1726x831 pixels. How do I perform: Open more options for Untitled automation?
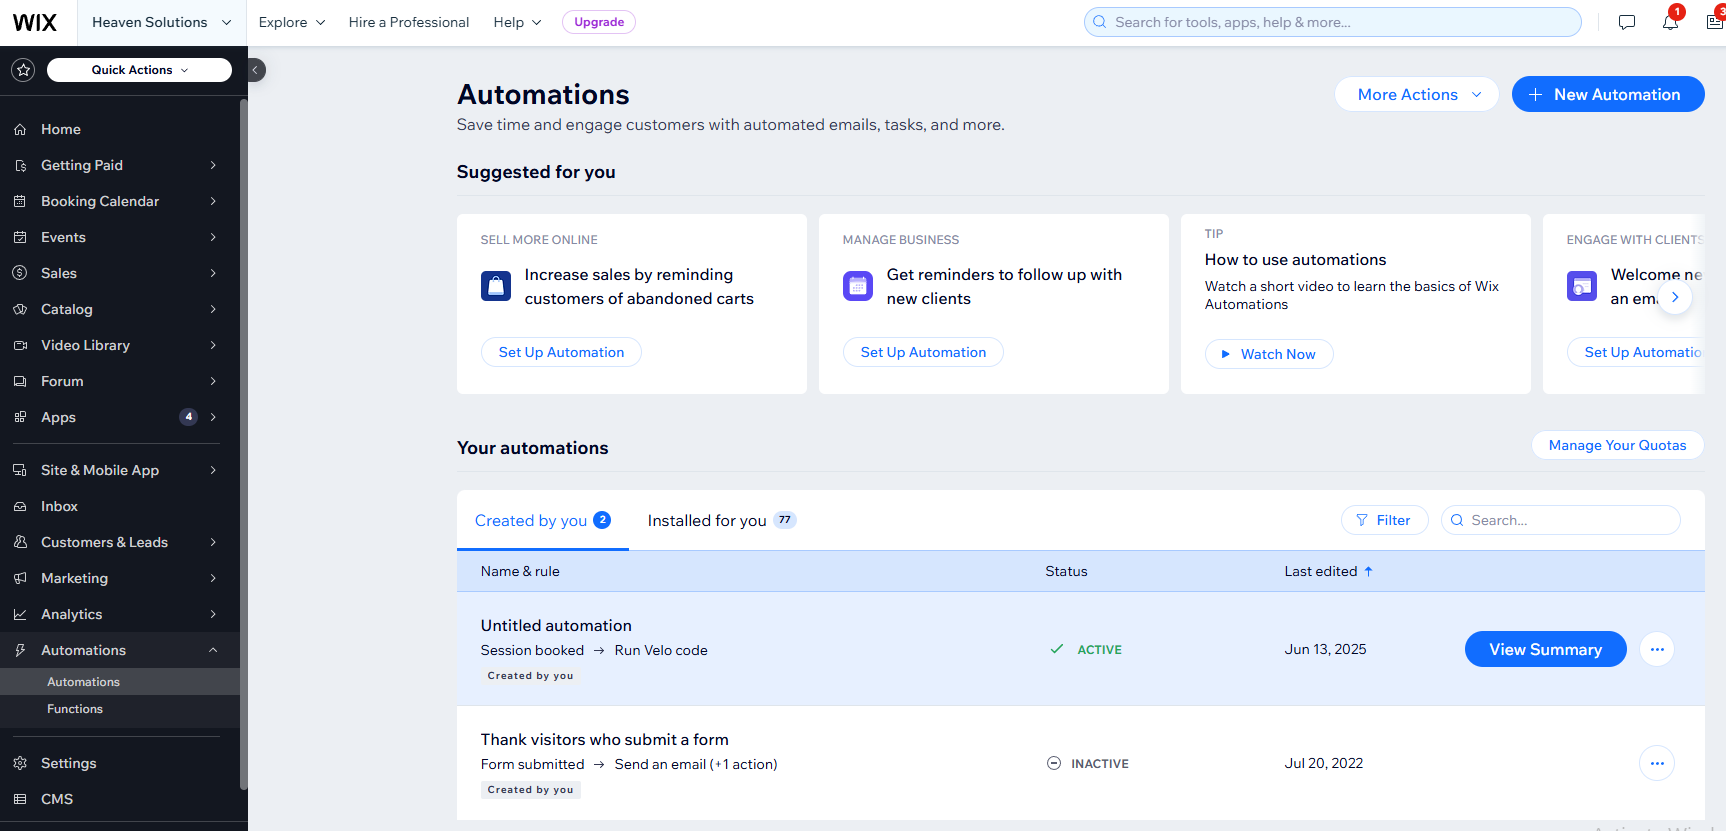click(1656, 650)
